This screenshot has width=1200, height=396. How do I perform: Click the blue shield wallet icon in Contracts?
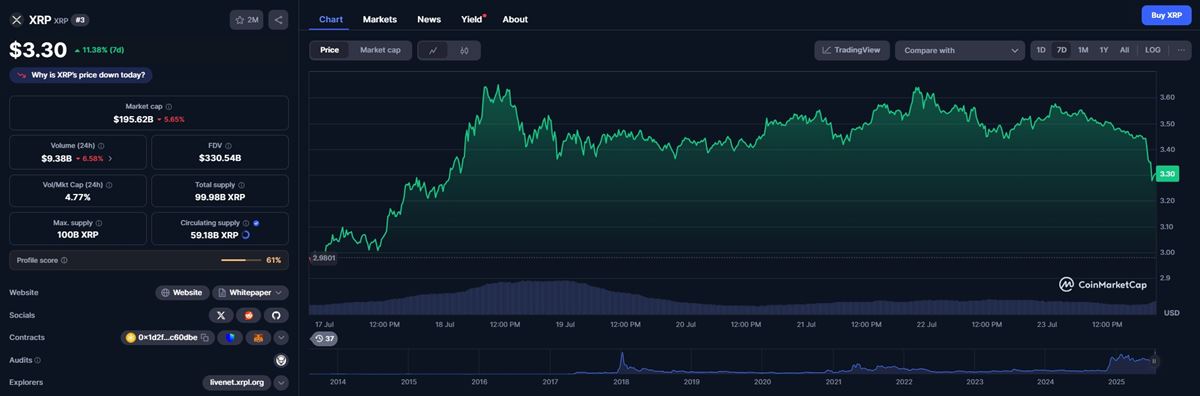click(x=230, y=338)
